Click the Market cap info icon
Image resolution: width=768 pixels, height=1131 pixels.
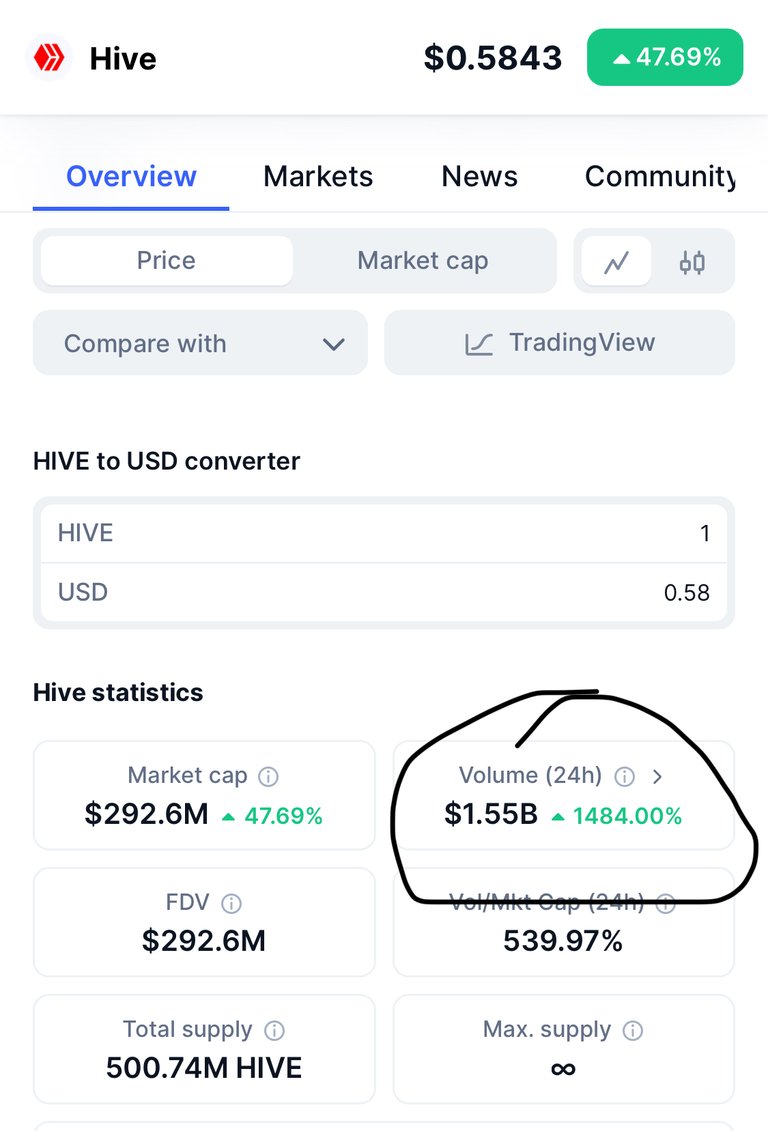[268, 777]
